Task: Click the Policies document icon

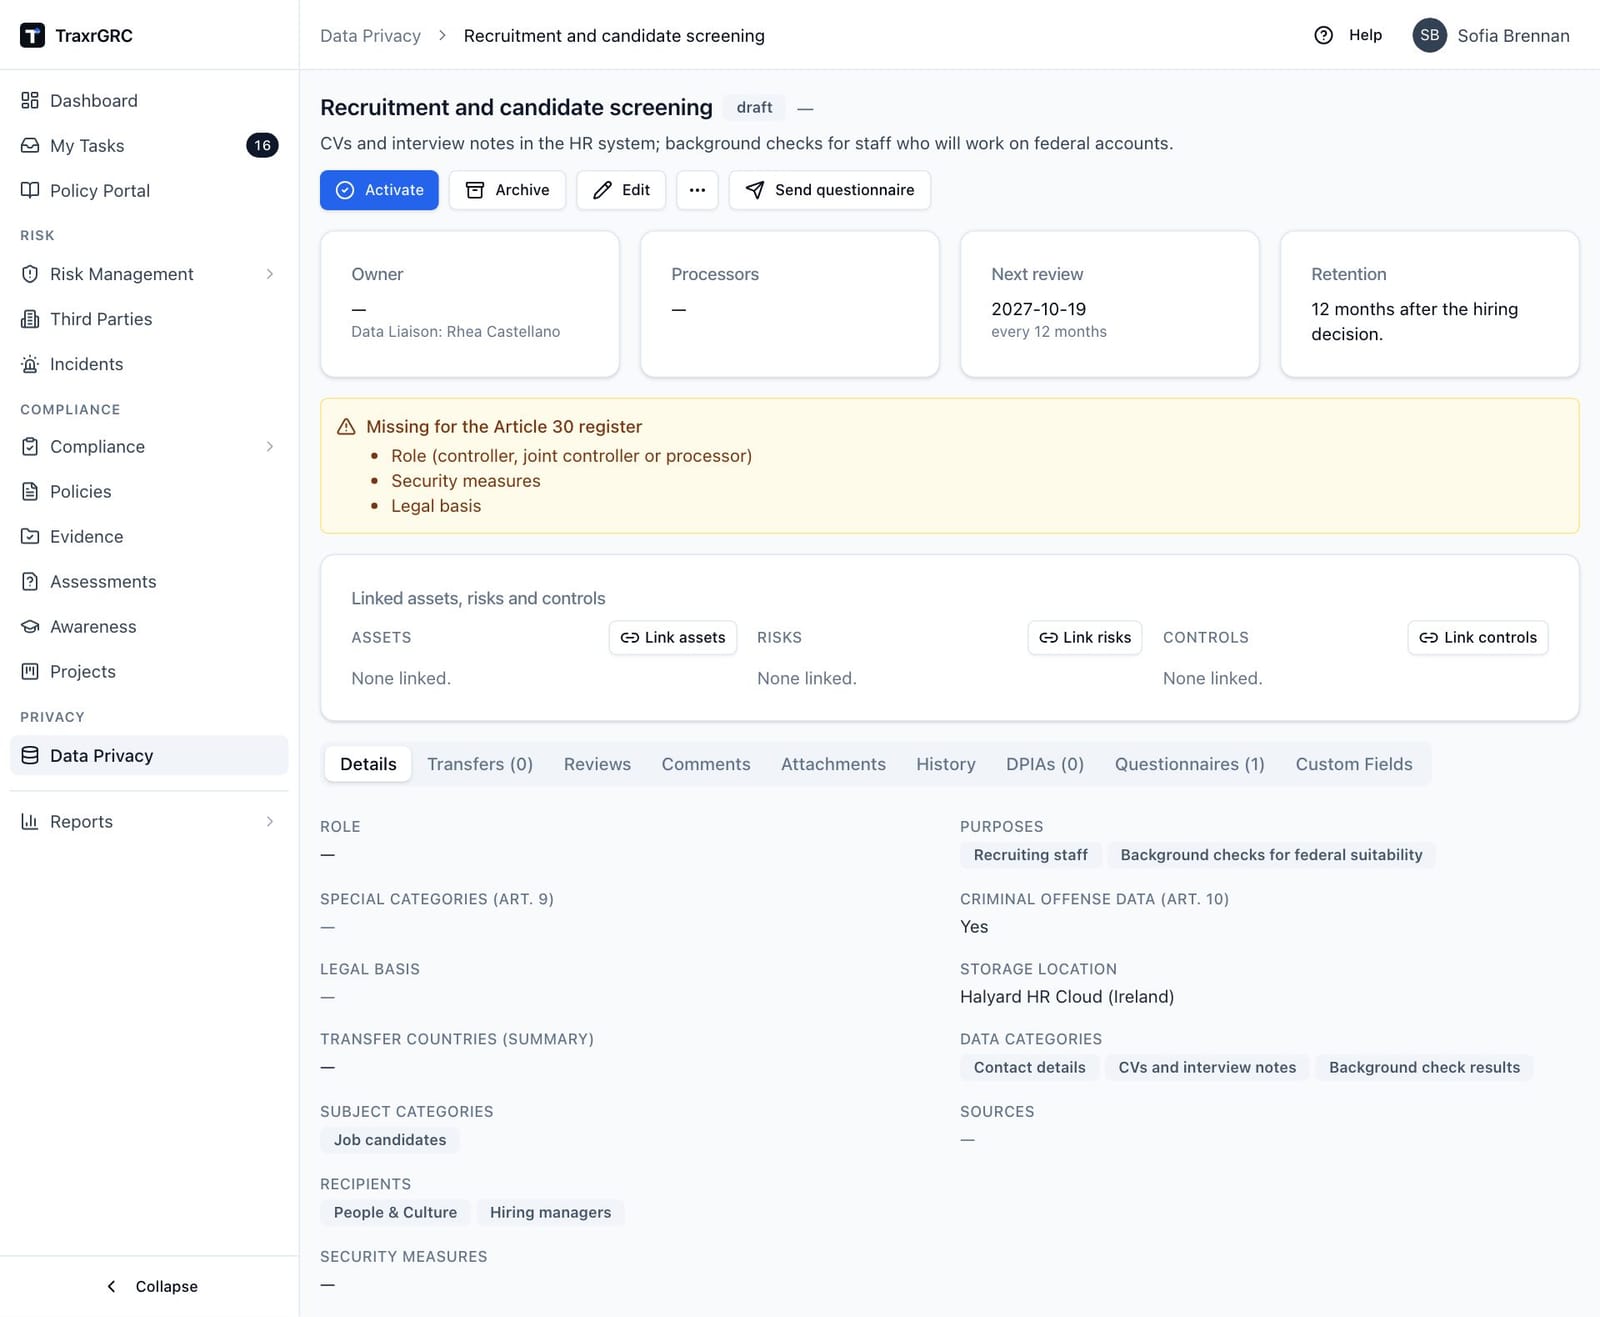Action: coord(30,491)
